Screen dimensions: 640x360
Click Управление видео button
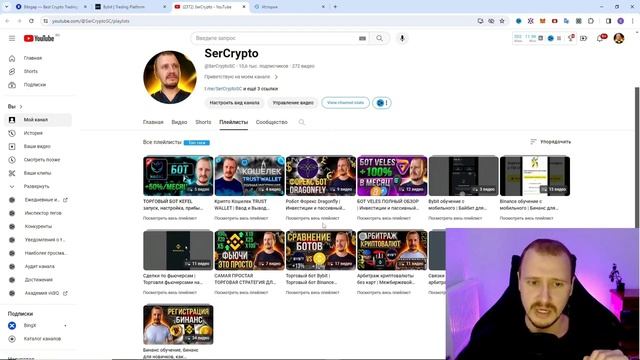293,103
